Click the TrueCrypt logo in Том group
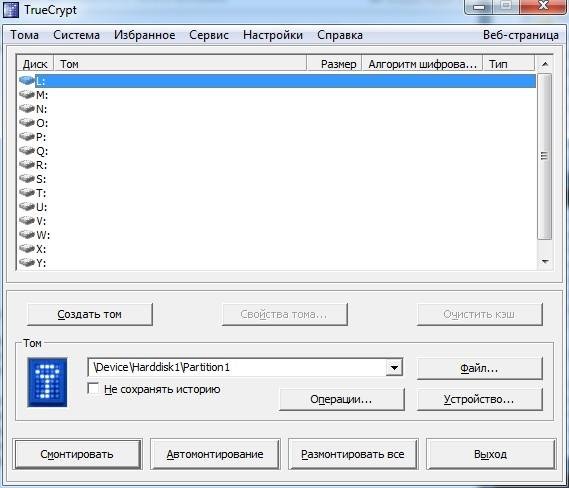569x488 pixels. (47, 382)
